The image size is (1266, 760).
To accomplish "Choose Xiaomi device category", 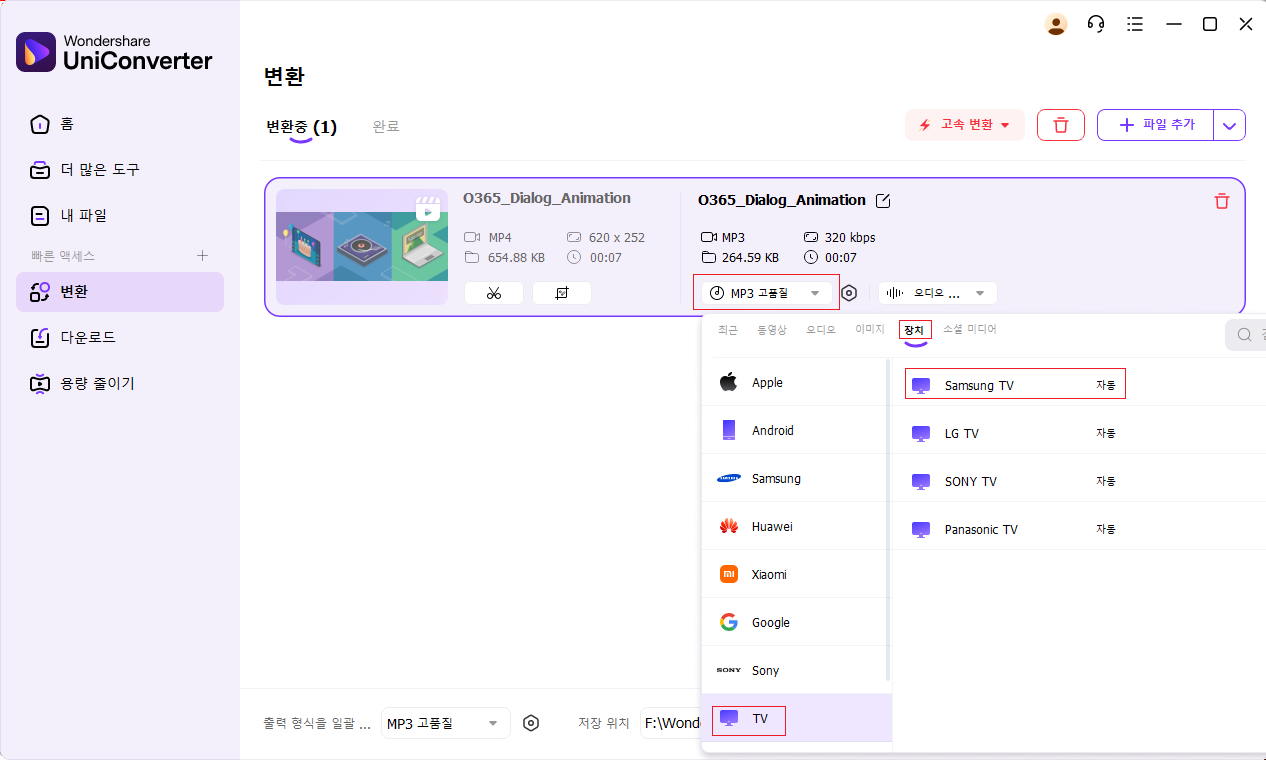I will (x=795, y=574).
